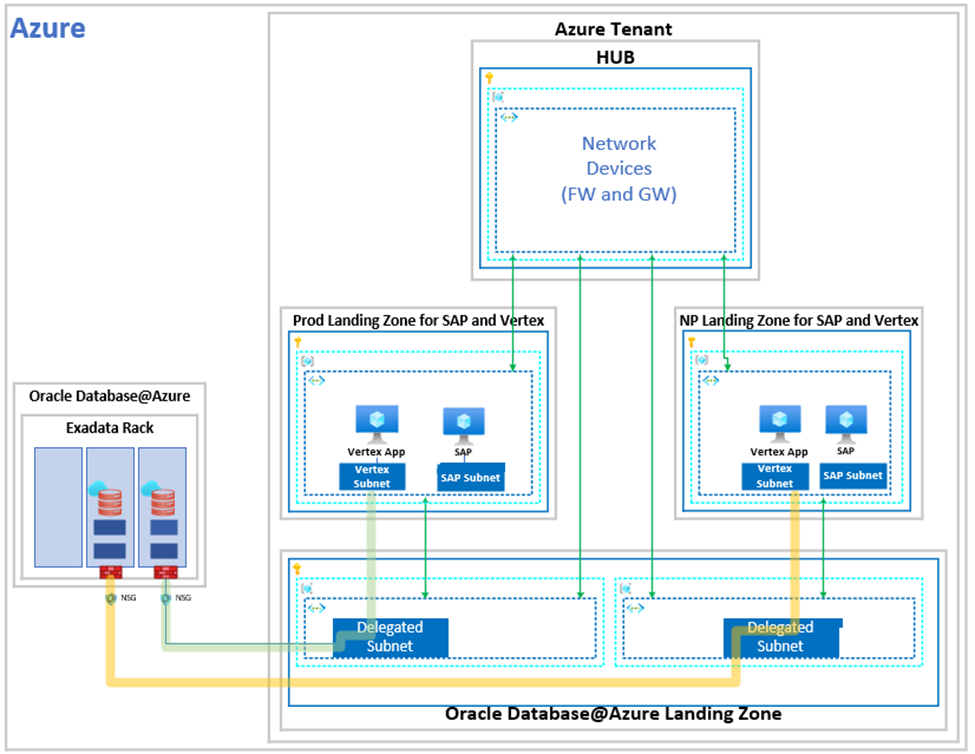Click the "HUB" heading
This screenshot has height=754, width=975.
616,57
